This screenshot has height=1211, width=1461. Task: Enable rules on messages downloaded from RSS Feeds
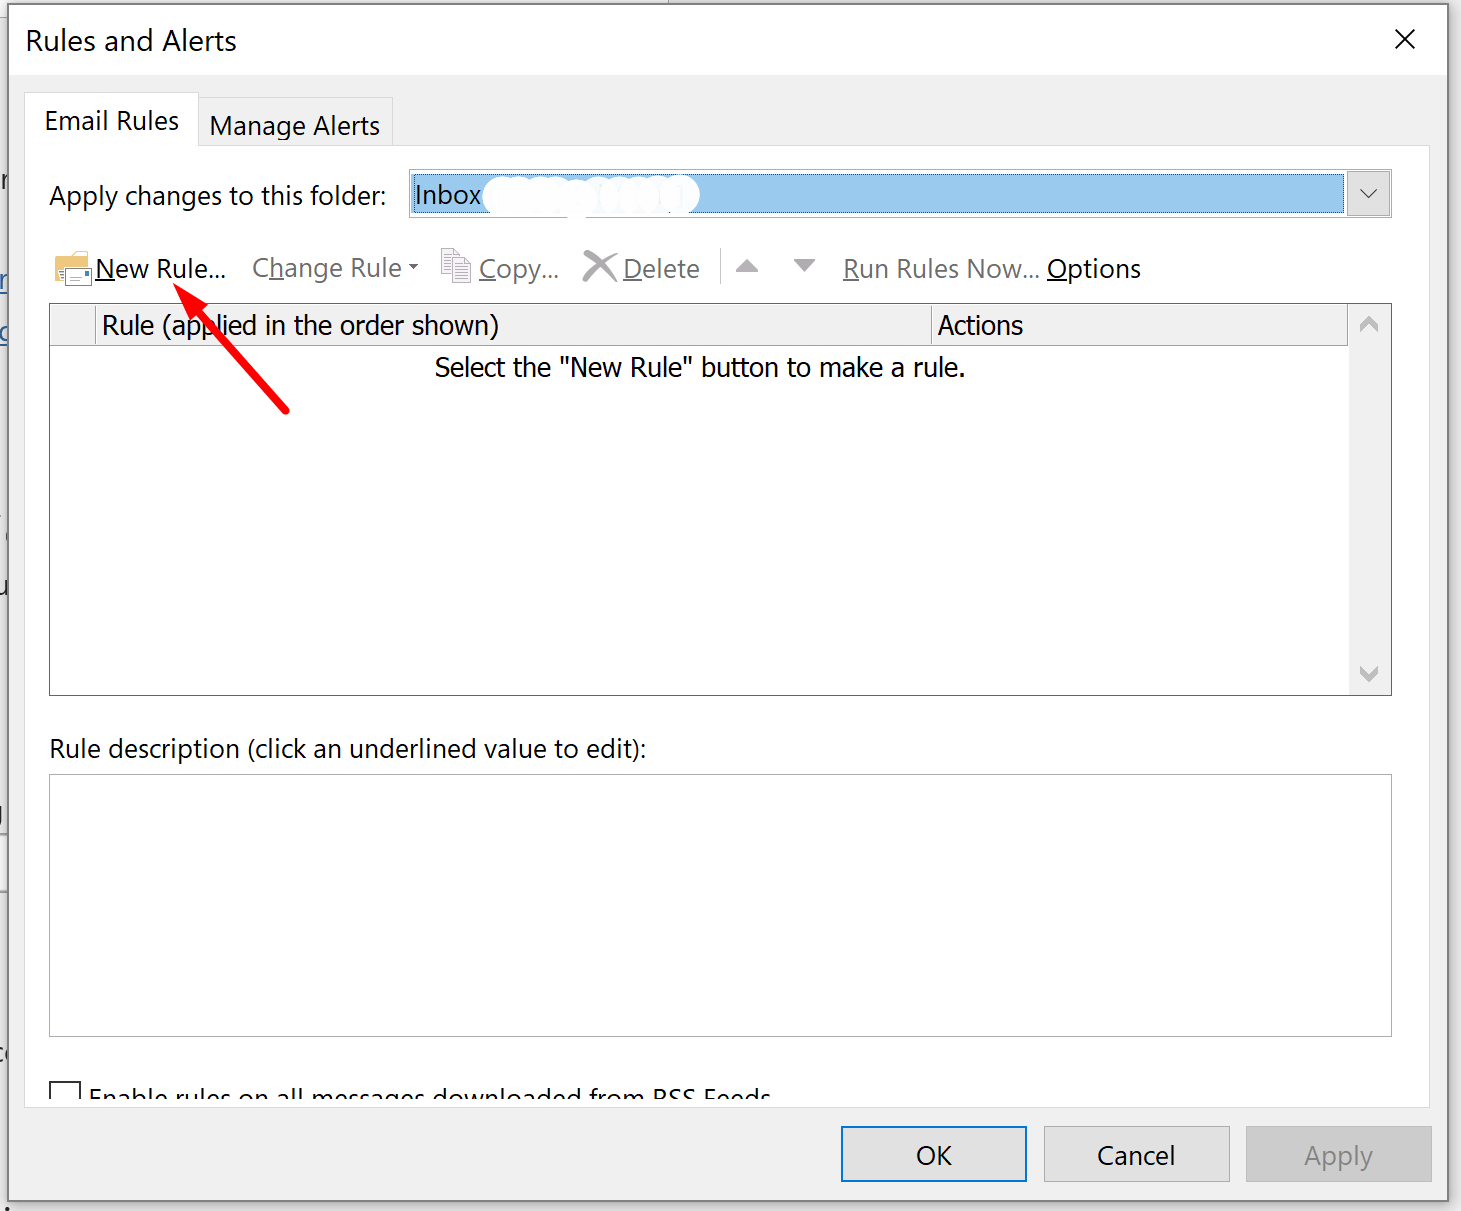[64, 1095]
